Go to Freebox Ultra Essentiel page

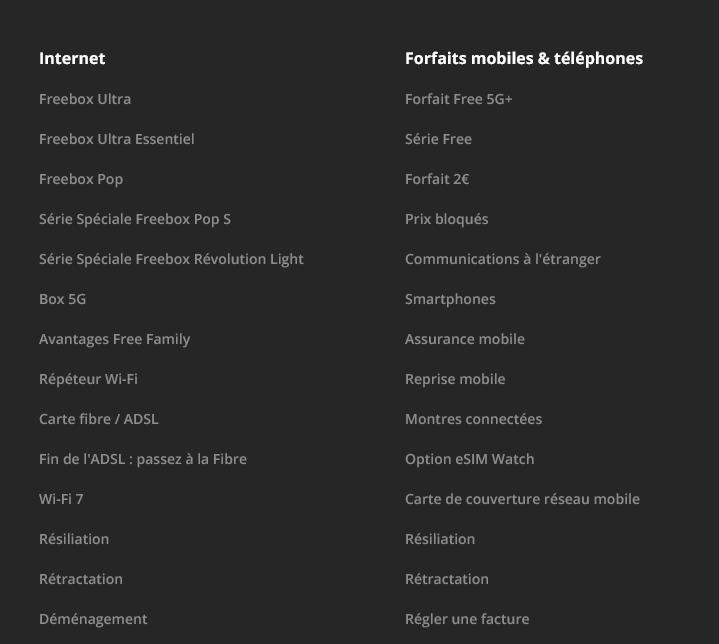pyautogui.click(x=116, y=139)
